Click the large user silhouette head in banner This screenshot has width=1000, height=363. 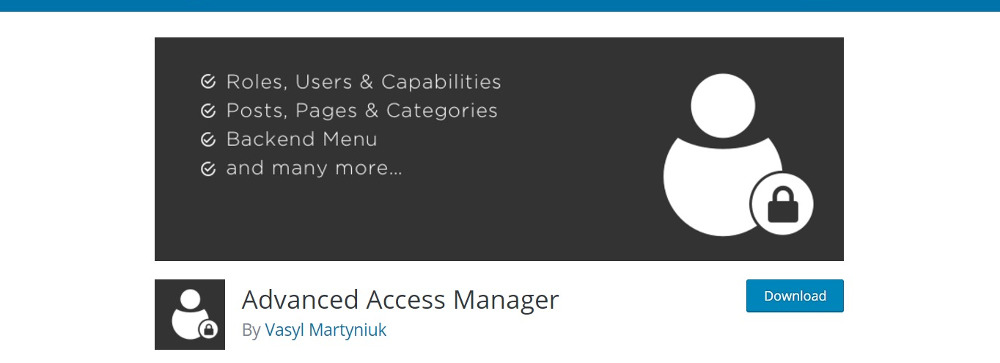click(x=723, y=106)
